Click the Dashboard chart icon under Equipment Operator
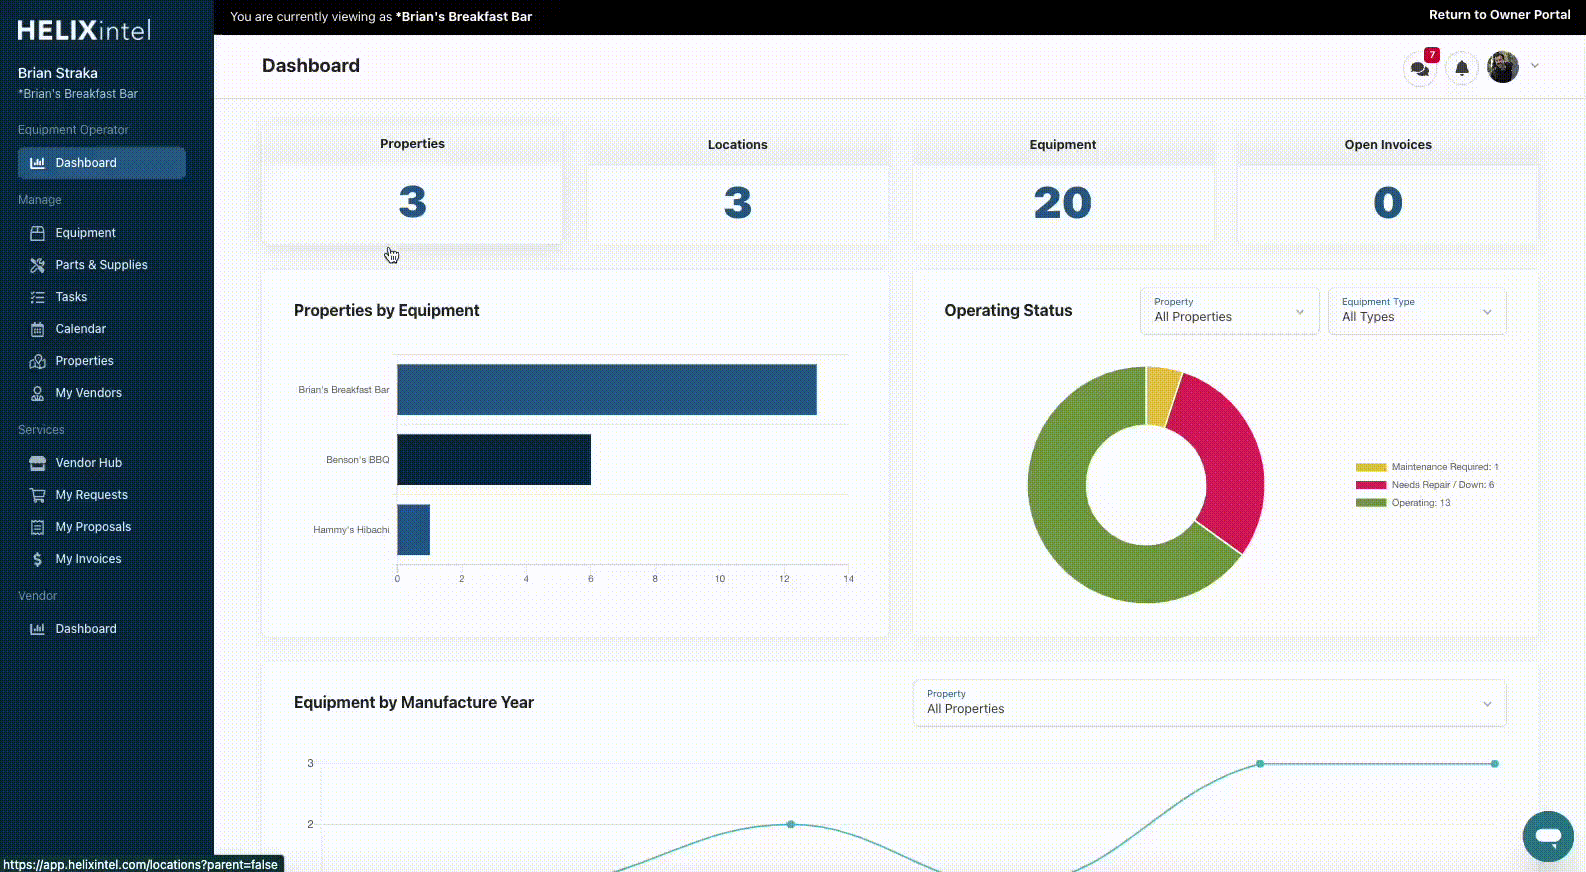 [37, 163]
